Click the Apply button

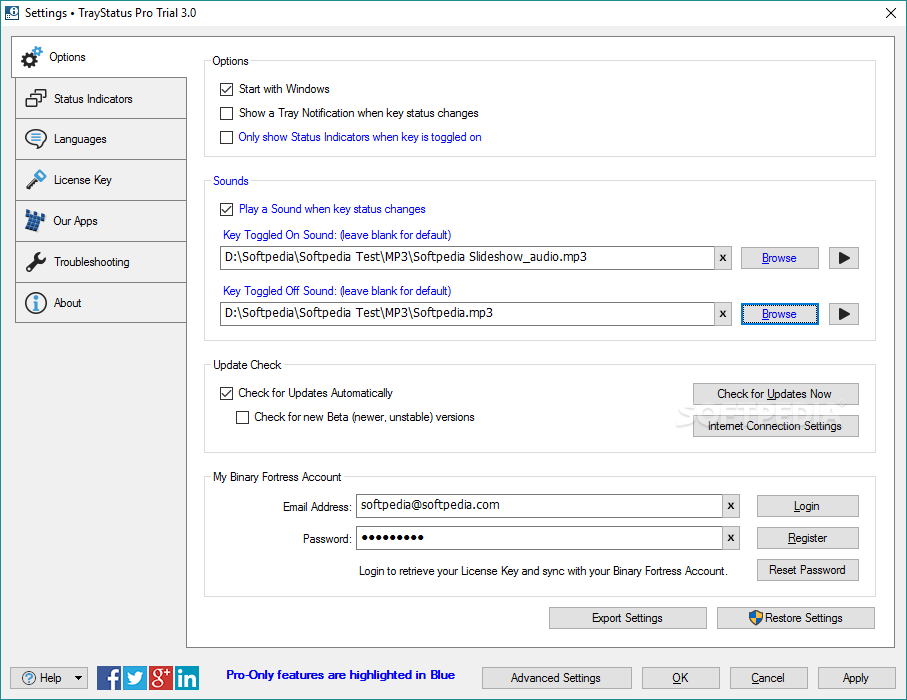[856, 678]
